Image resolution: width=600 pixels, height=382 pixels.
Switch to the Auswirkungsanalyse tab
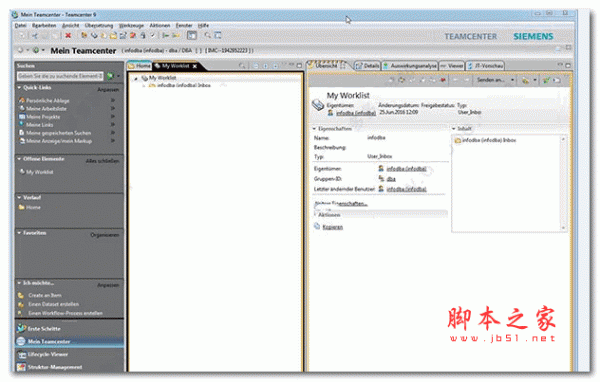click(410, 66)
